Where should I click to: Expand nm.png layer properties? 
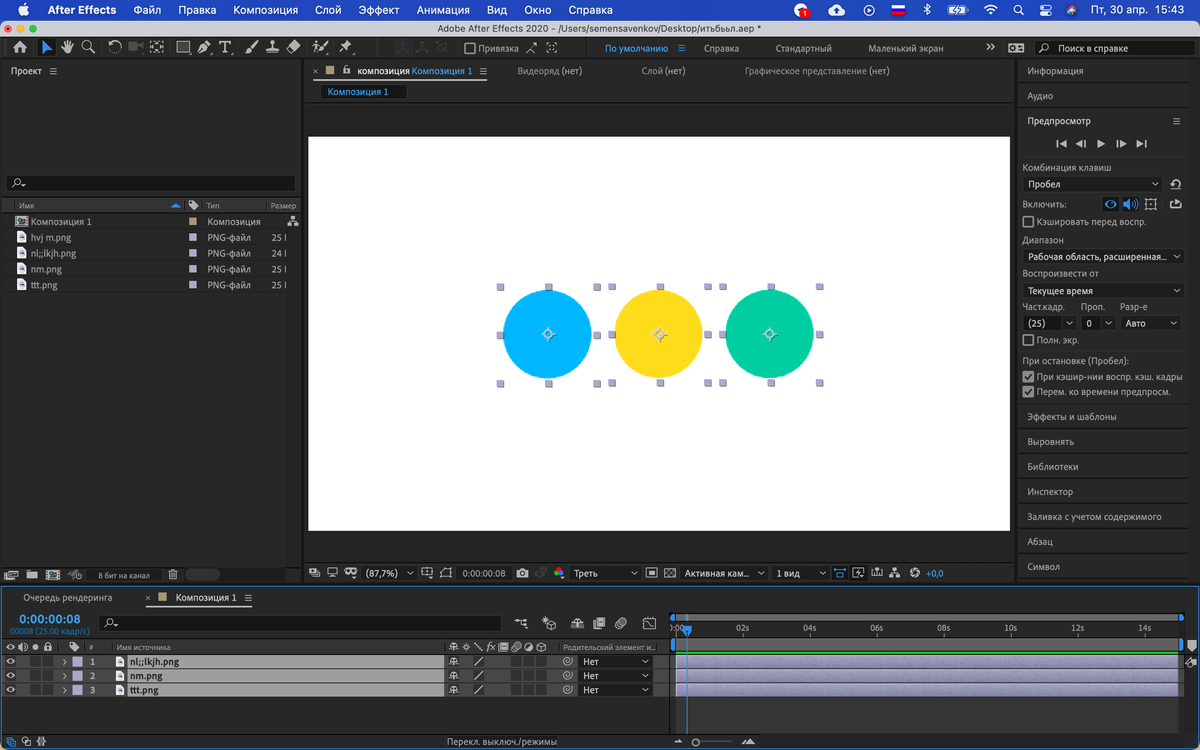65,676
